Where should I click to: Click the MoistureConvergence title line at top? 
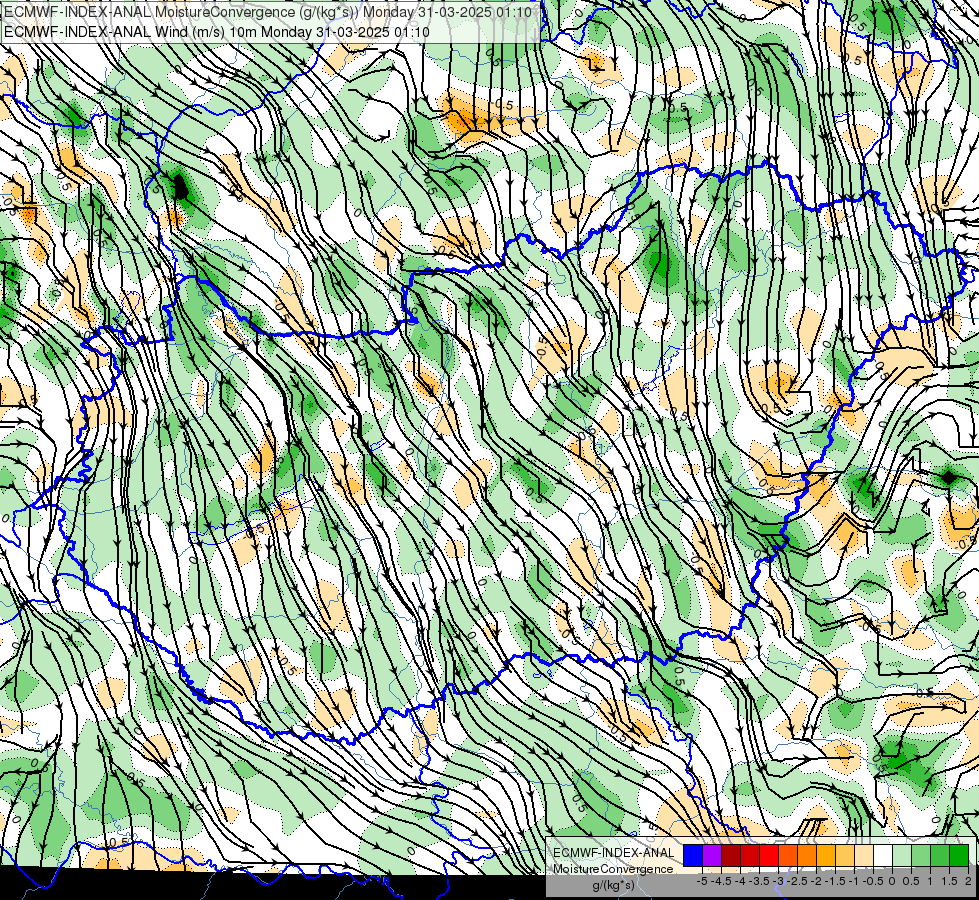(x=268, y=12)
